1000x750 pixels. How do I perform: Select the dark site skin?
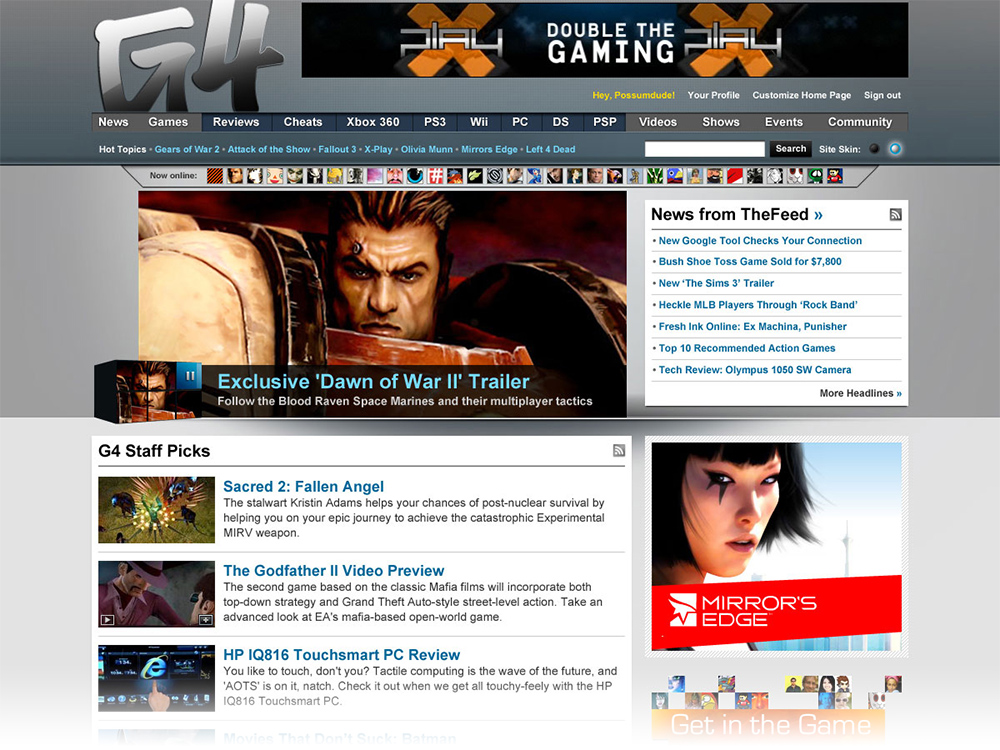coord(874,149)
